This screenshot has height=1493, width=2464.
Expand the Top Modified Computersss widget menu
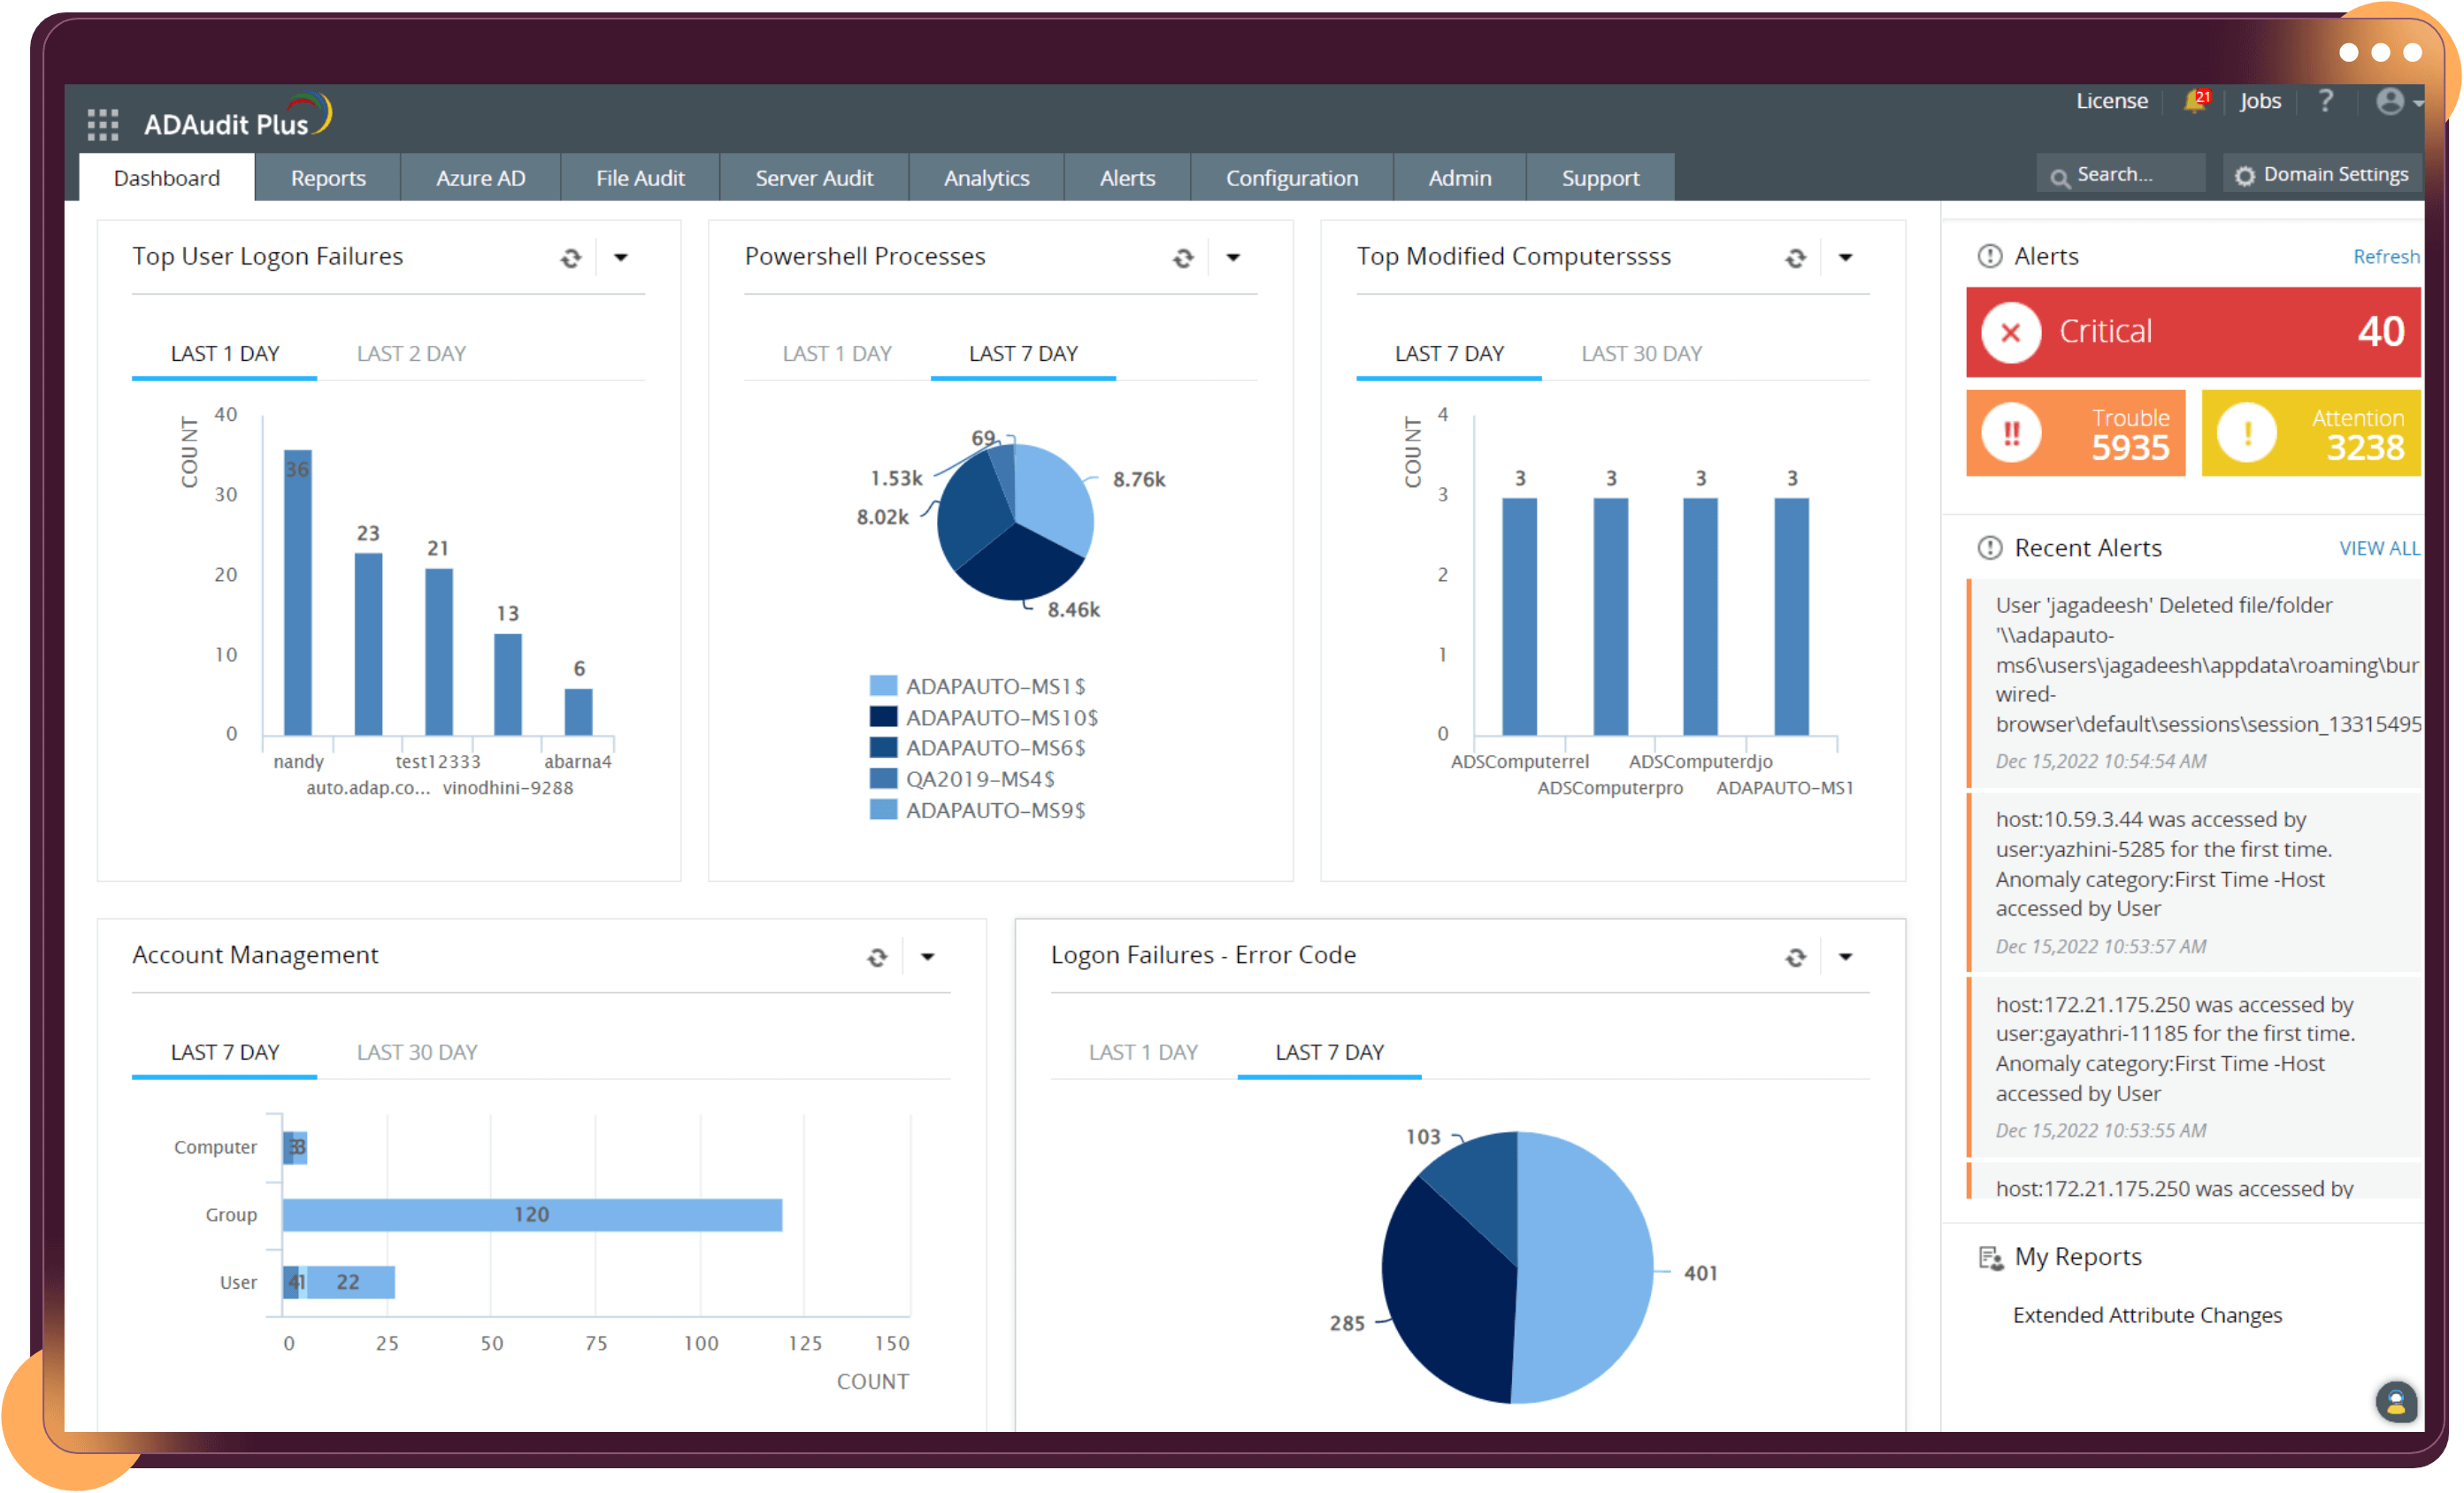1846,258
